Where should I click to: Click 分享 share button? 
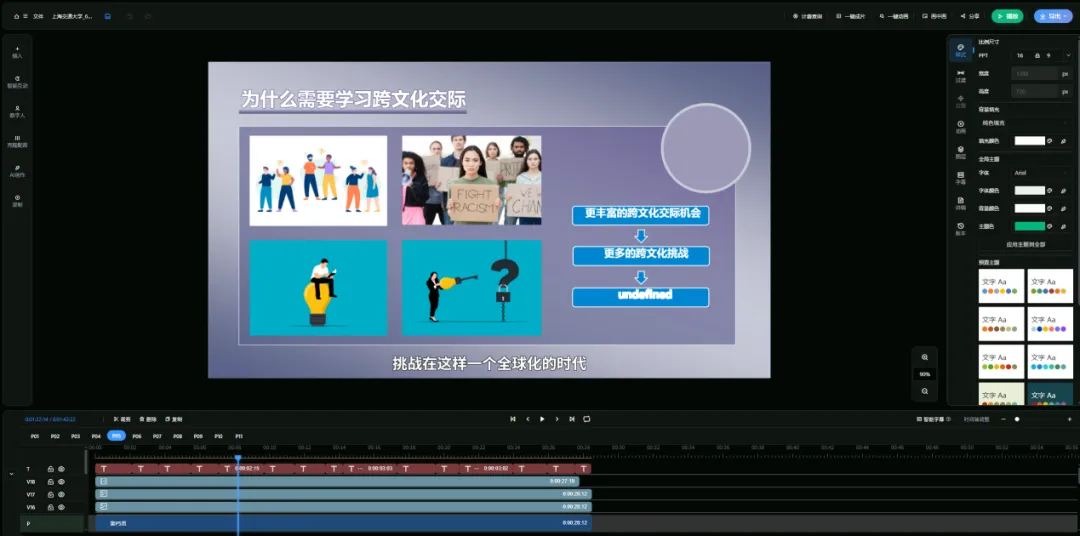coord(970,16)
